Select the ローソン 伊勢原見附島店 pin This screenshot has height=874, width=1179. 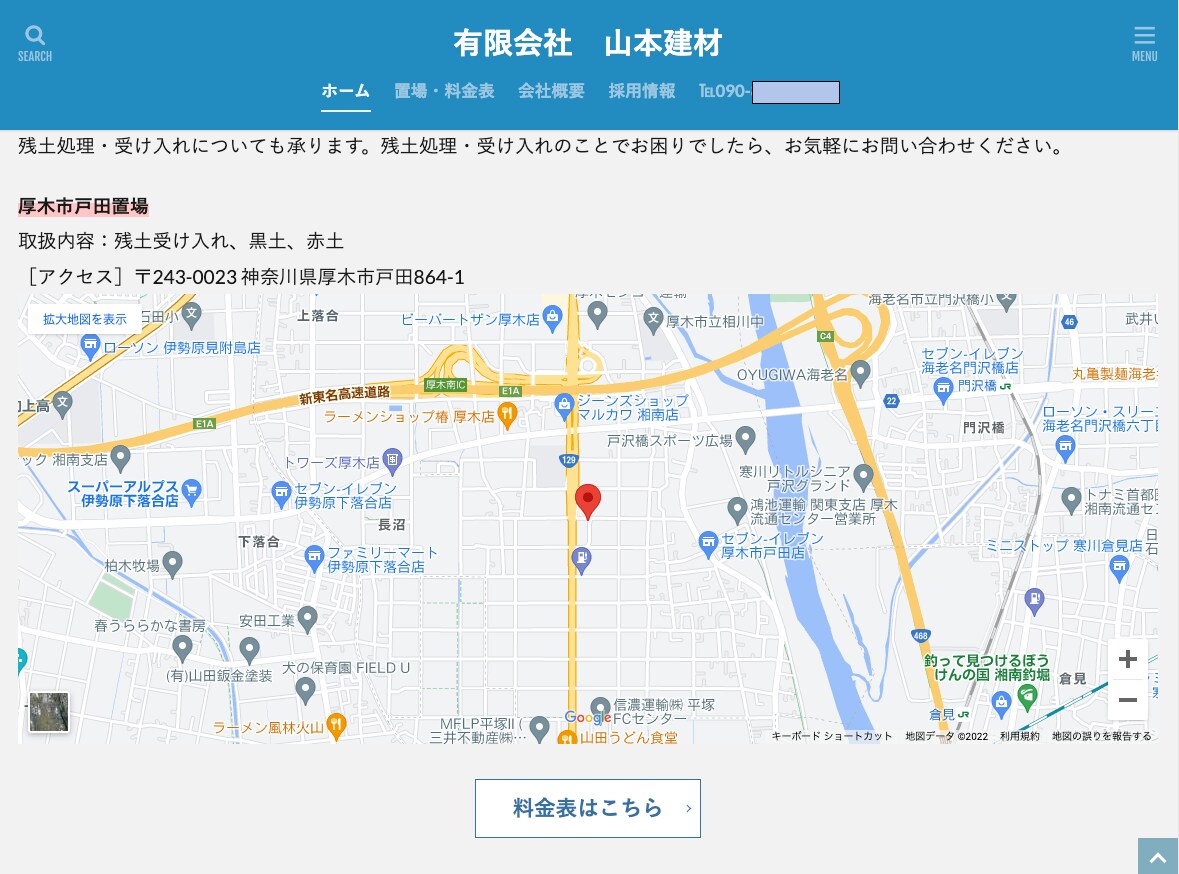click(90, 347)
